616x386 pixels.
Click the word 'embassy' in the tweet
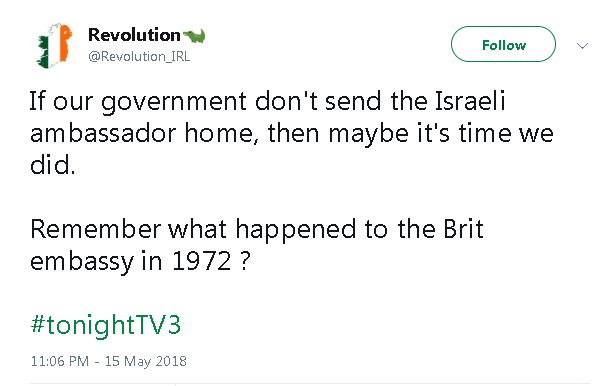(82, 262)
